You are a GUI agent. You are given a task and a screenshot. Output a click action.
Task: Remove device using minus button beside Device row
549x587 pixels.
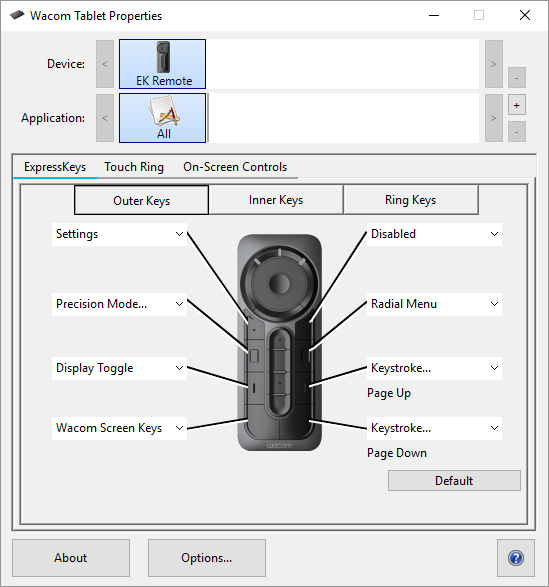click(x=517, y=78)
